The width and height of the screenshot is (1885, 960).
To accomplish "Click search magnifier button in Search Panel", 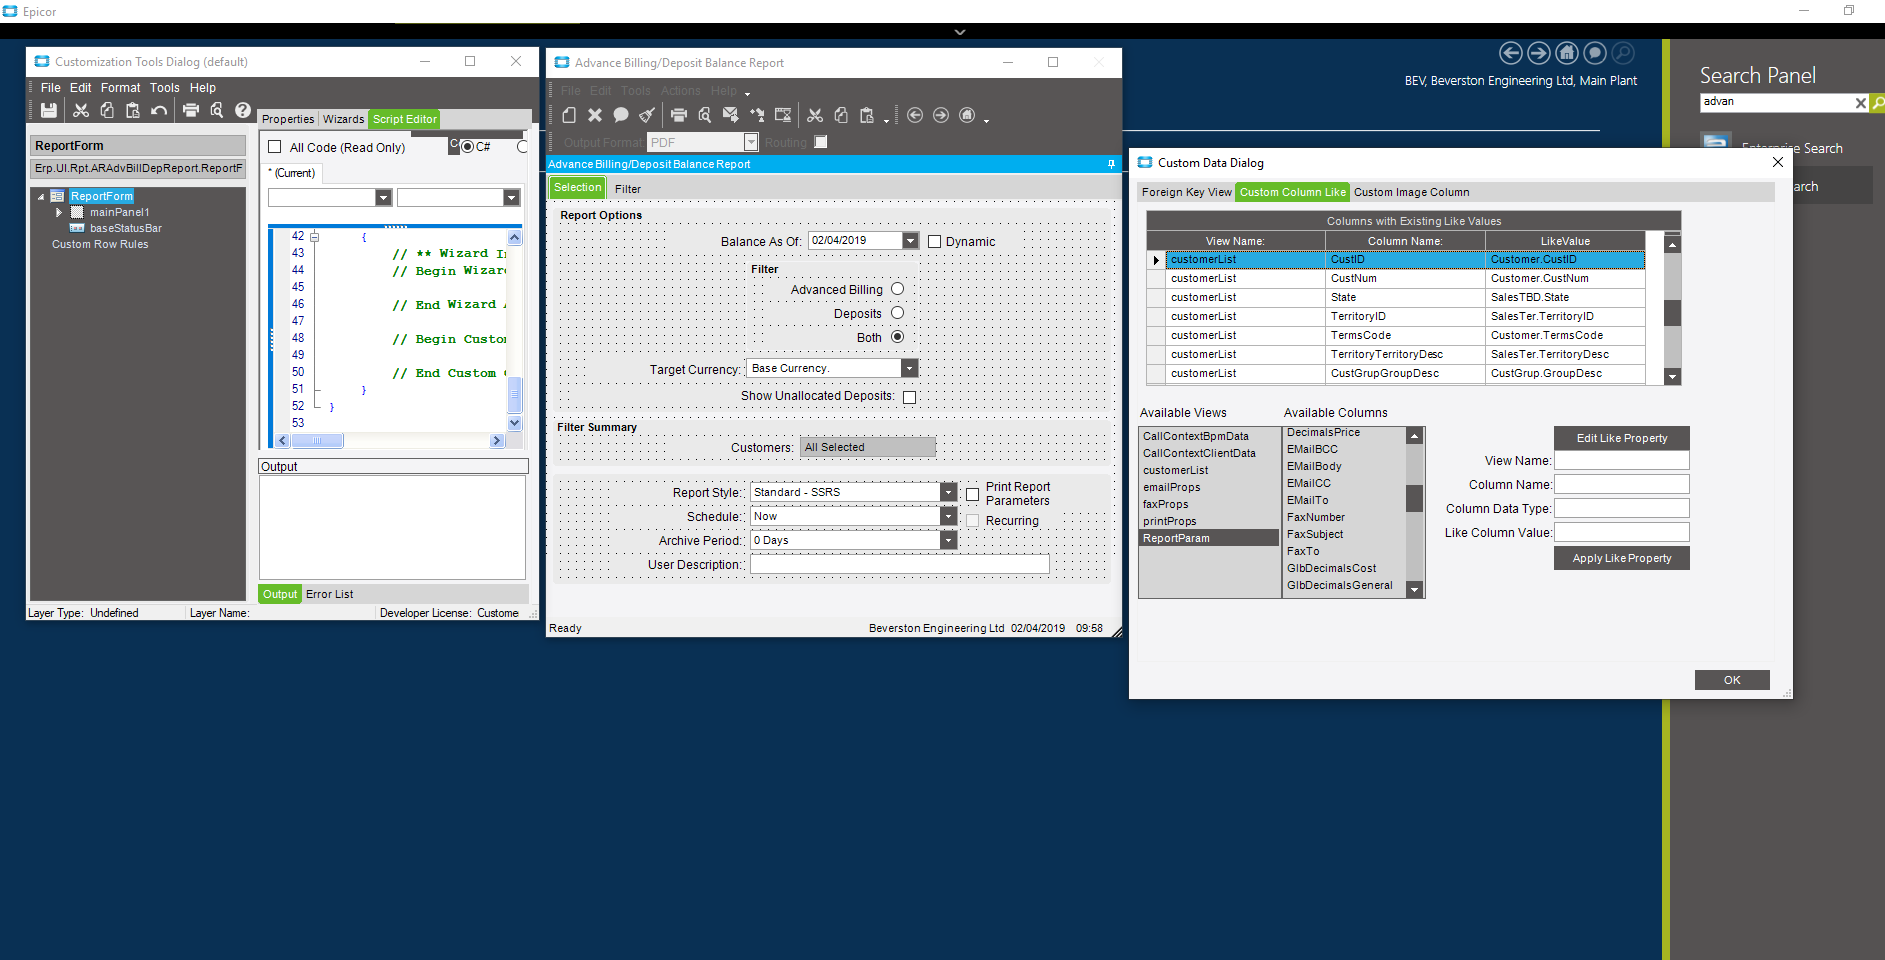I will coord(1878,102).
